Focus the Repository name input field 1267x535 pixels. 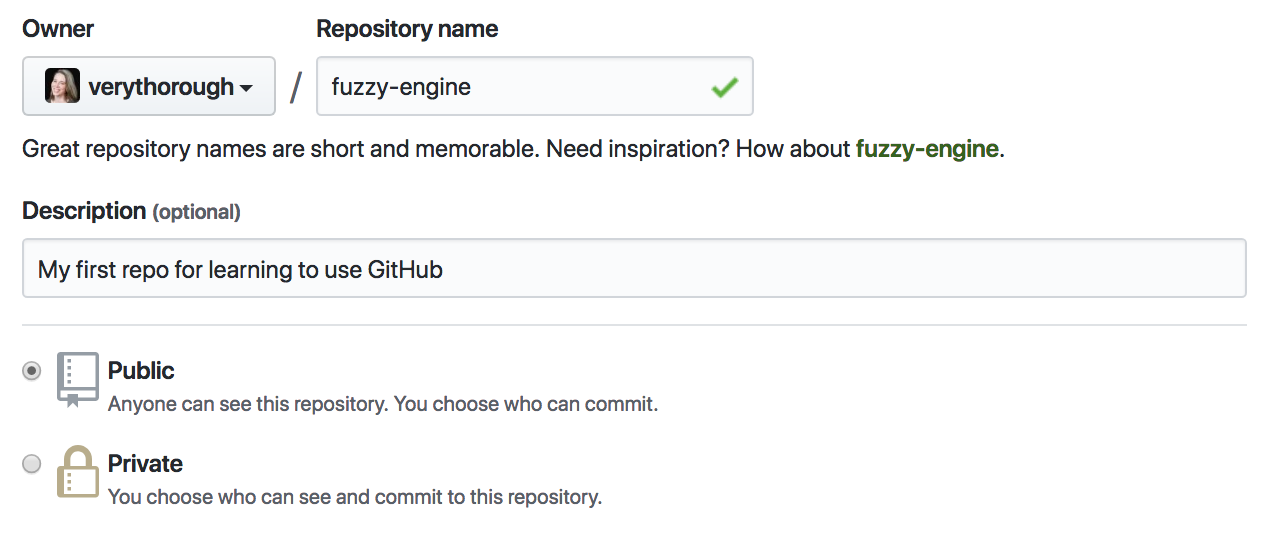[x=535, y=86]
